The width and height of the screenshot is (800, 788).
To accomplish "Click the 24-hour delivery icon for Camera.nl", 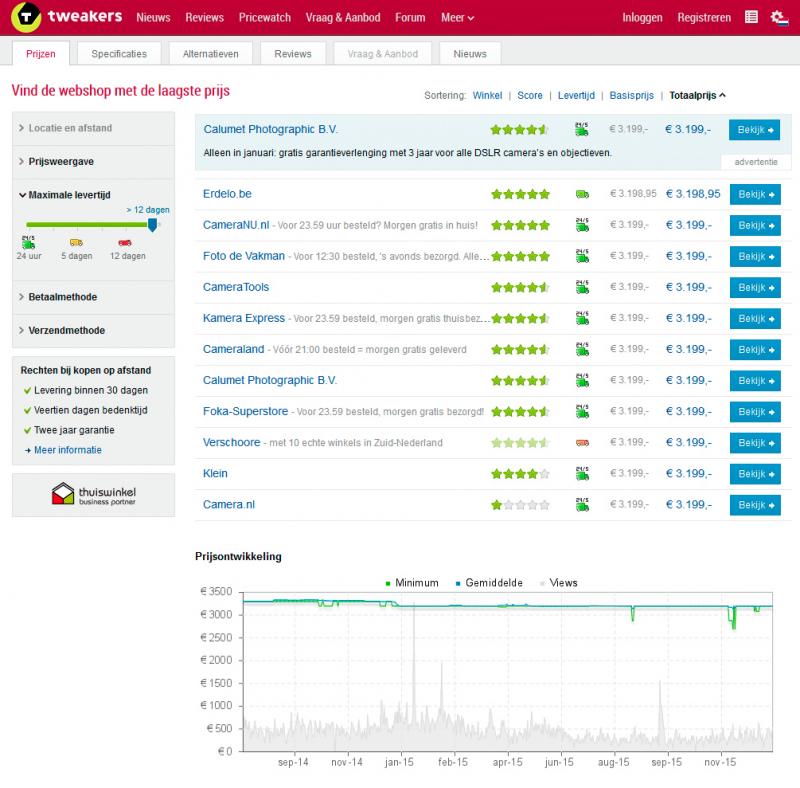I will tap(582, 504).
